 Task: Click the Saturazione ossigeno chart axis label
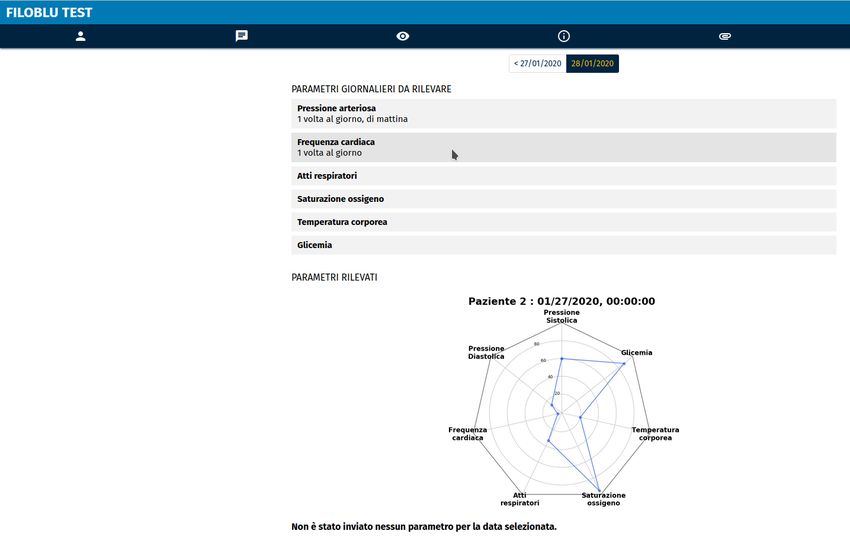[x=603, y=499]
